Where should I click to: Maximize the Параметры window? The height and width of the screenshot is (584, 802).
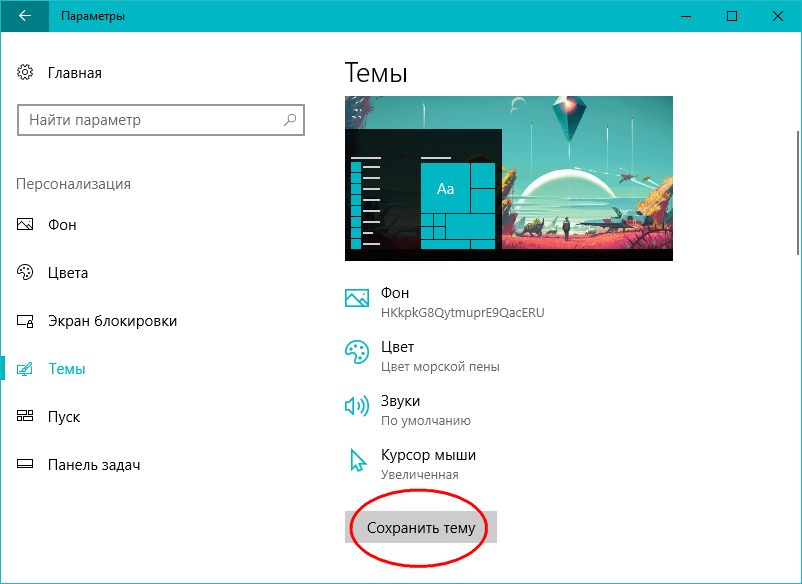click(732, 16)
